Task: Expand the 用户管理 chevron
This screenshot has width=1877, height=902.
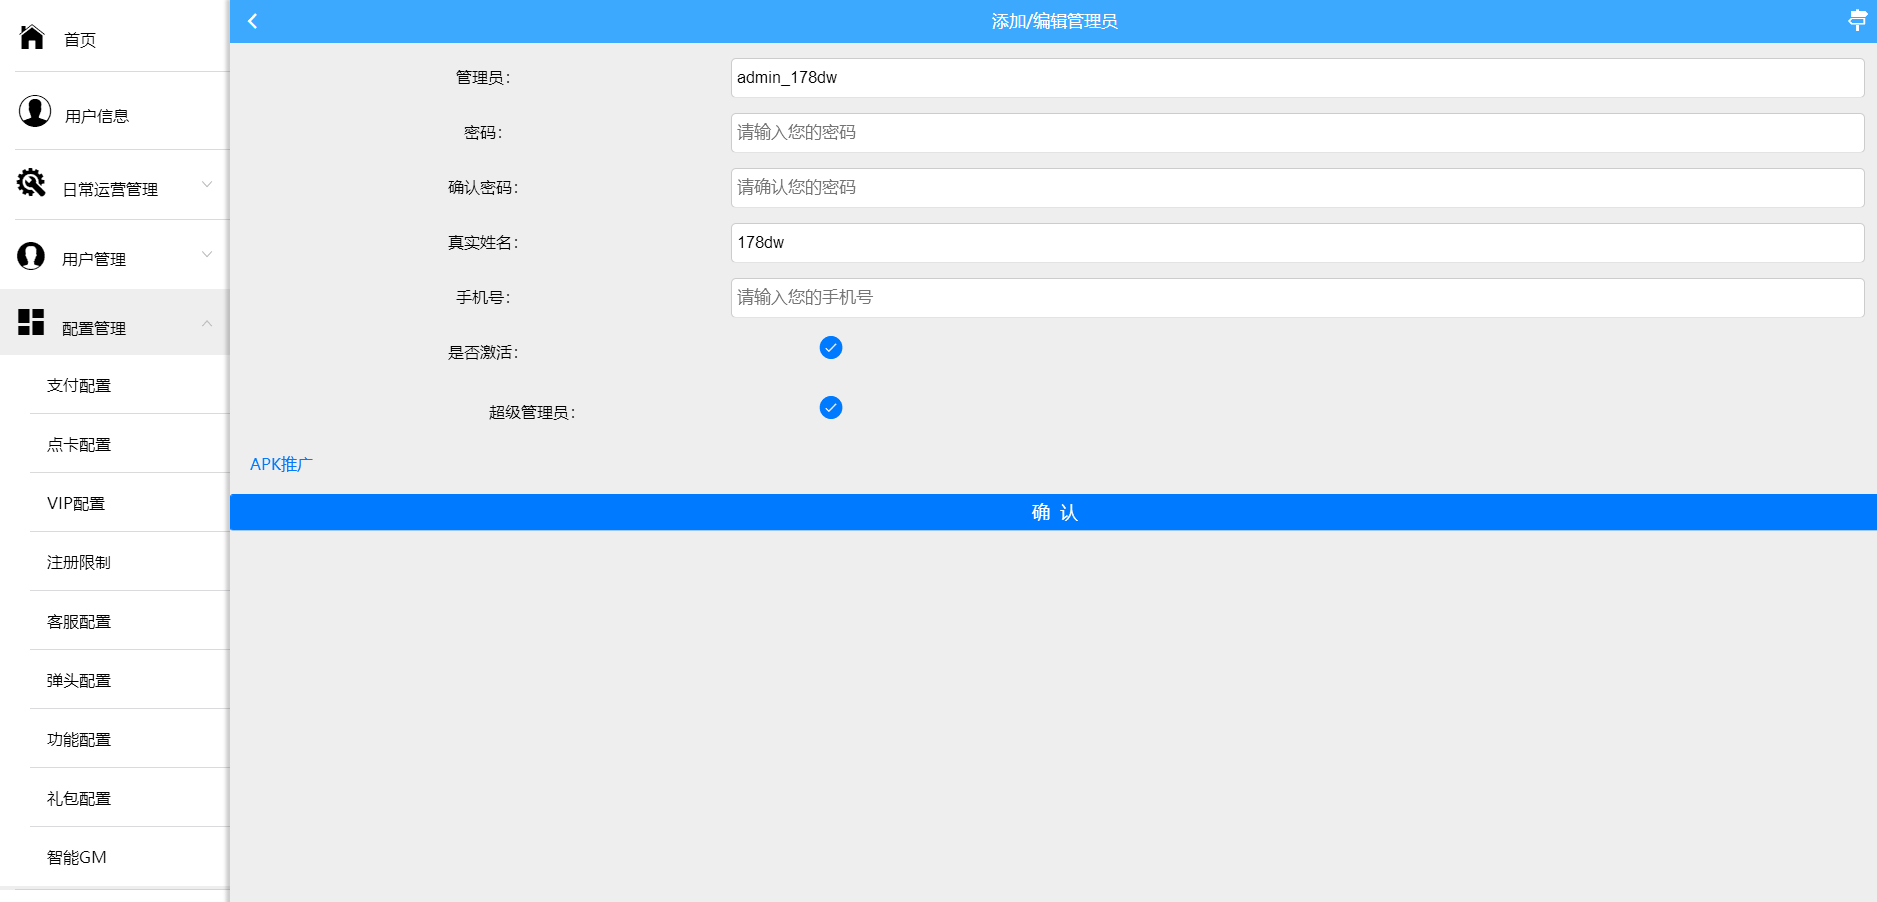Action: point(207,254)
